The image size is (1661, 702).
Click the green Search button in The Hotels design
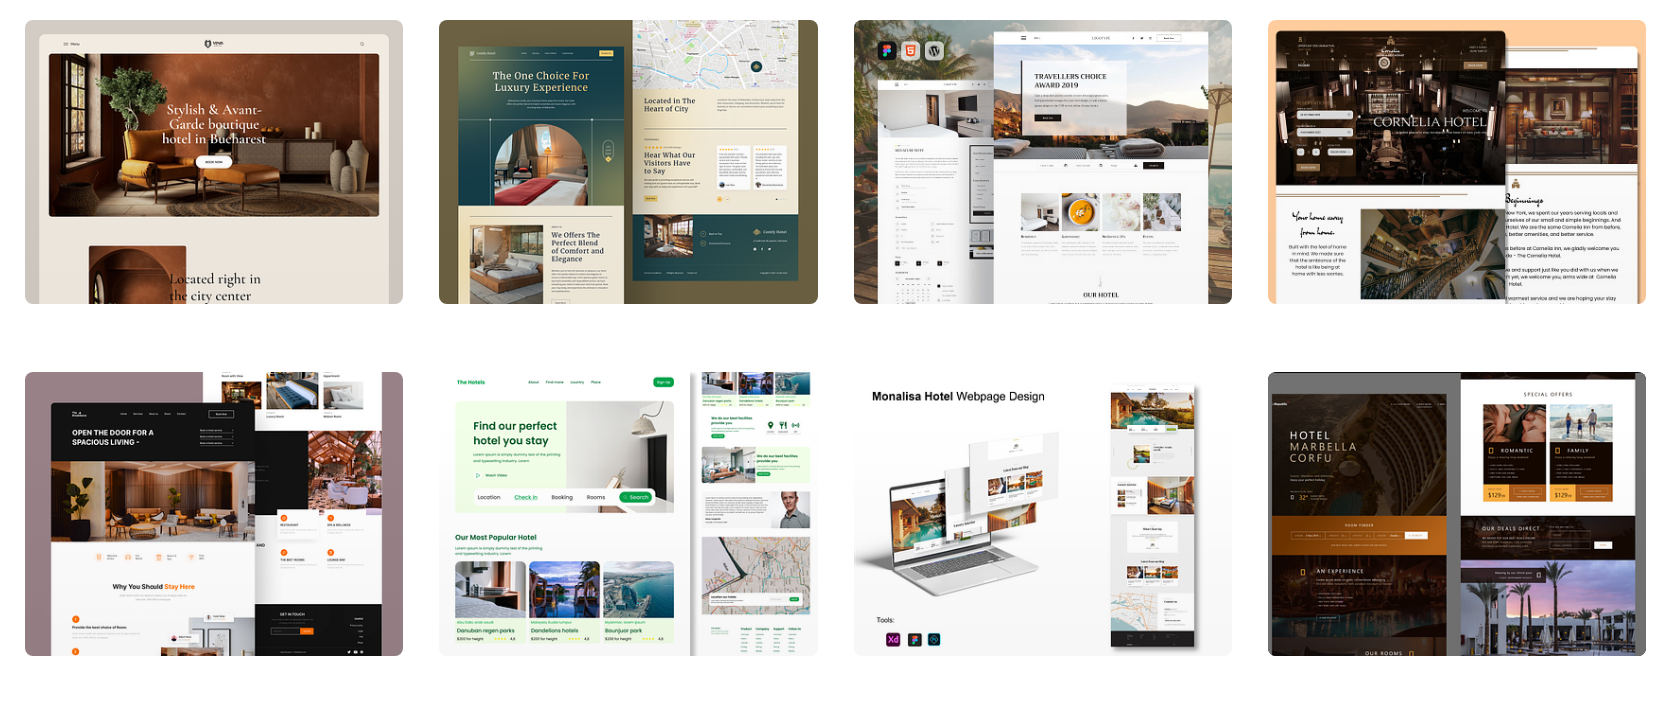(635, 497)
